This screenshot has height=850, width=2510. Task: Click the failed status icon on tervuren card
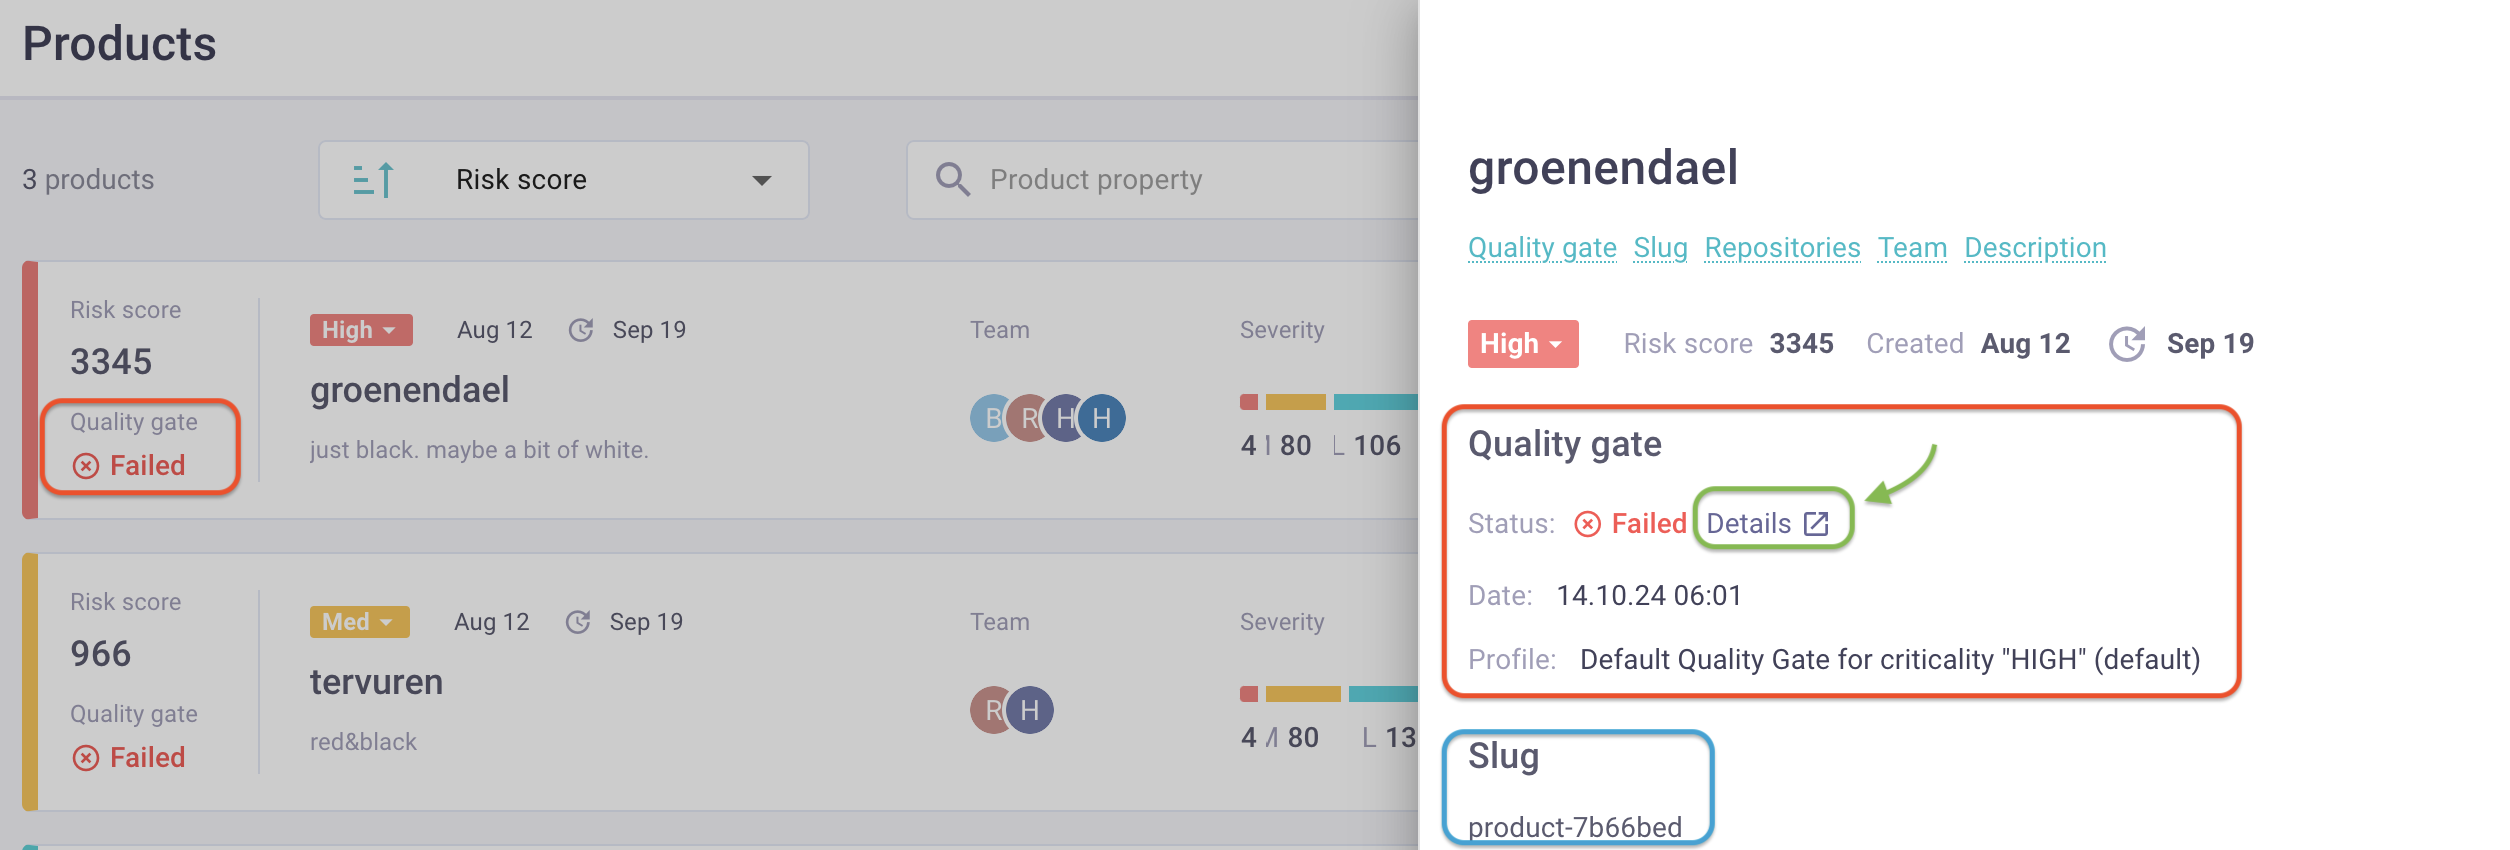(86, 758)
